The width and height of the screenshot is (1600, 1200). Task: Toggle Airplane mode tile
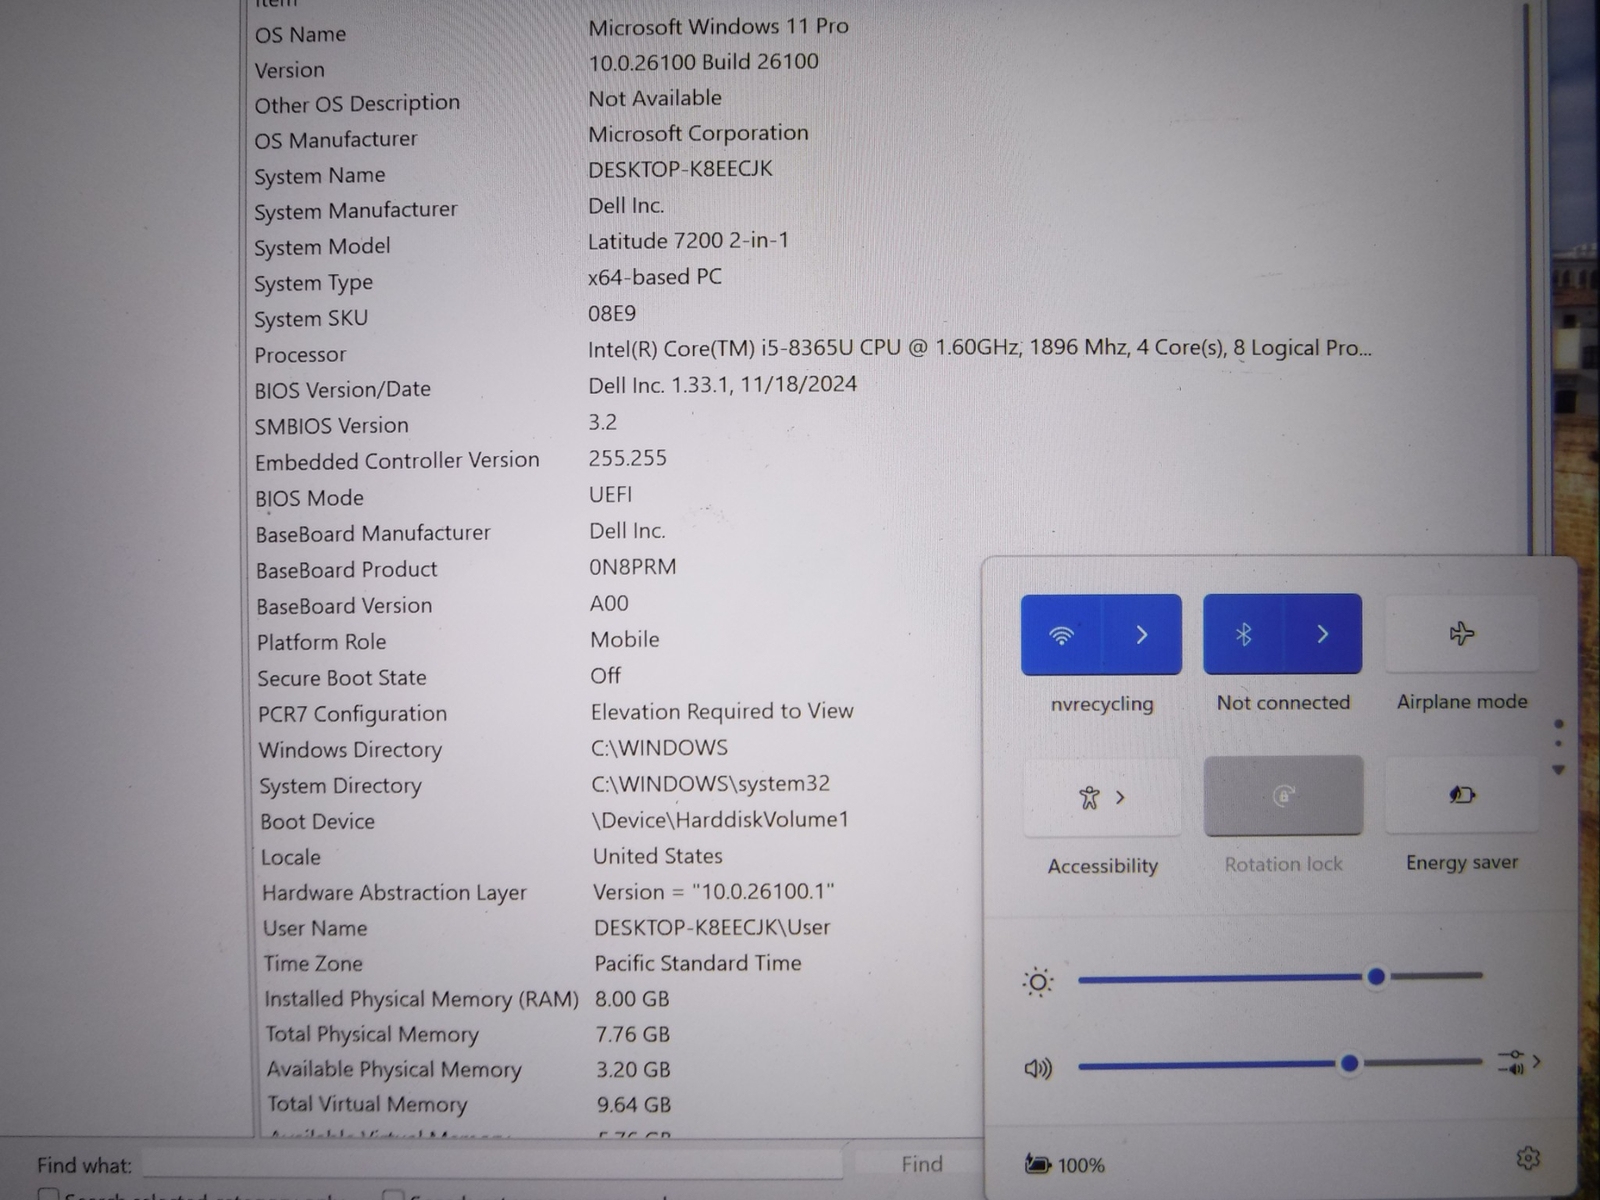coord(1461,634)
